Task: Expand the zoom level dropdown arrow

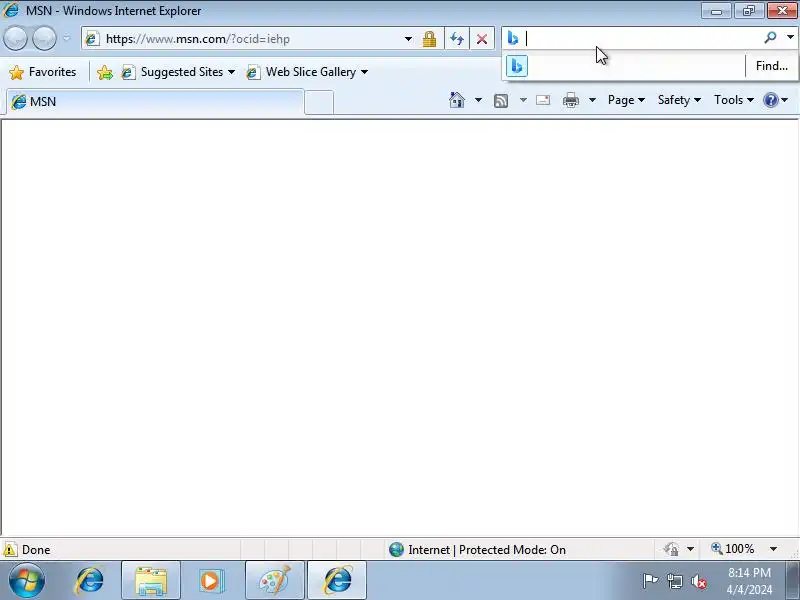Action: [x=773, y=549]
